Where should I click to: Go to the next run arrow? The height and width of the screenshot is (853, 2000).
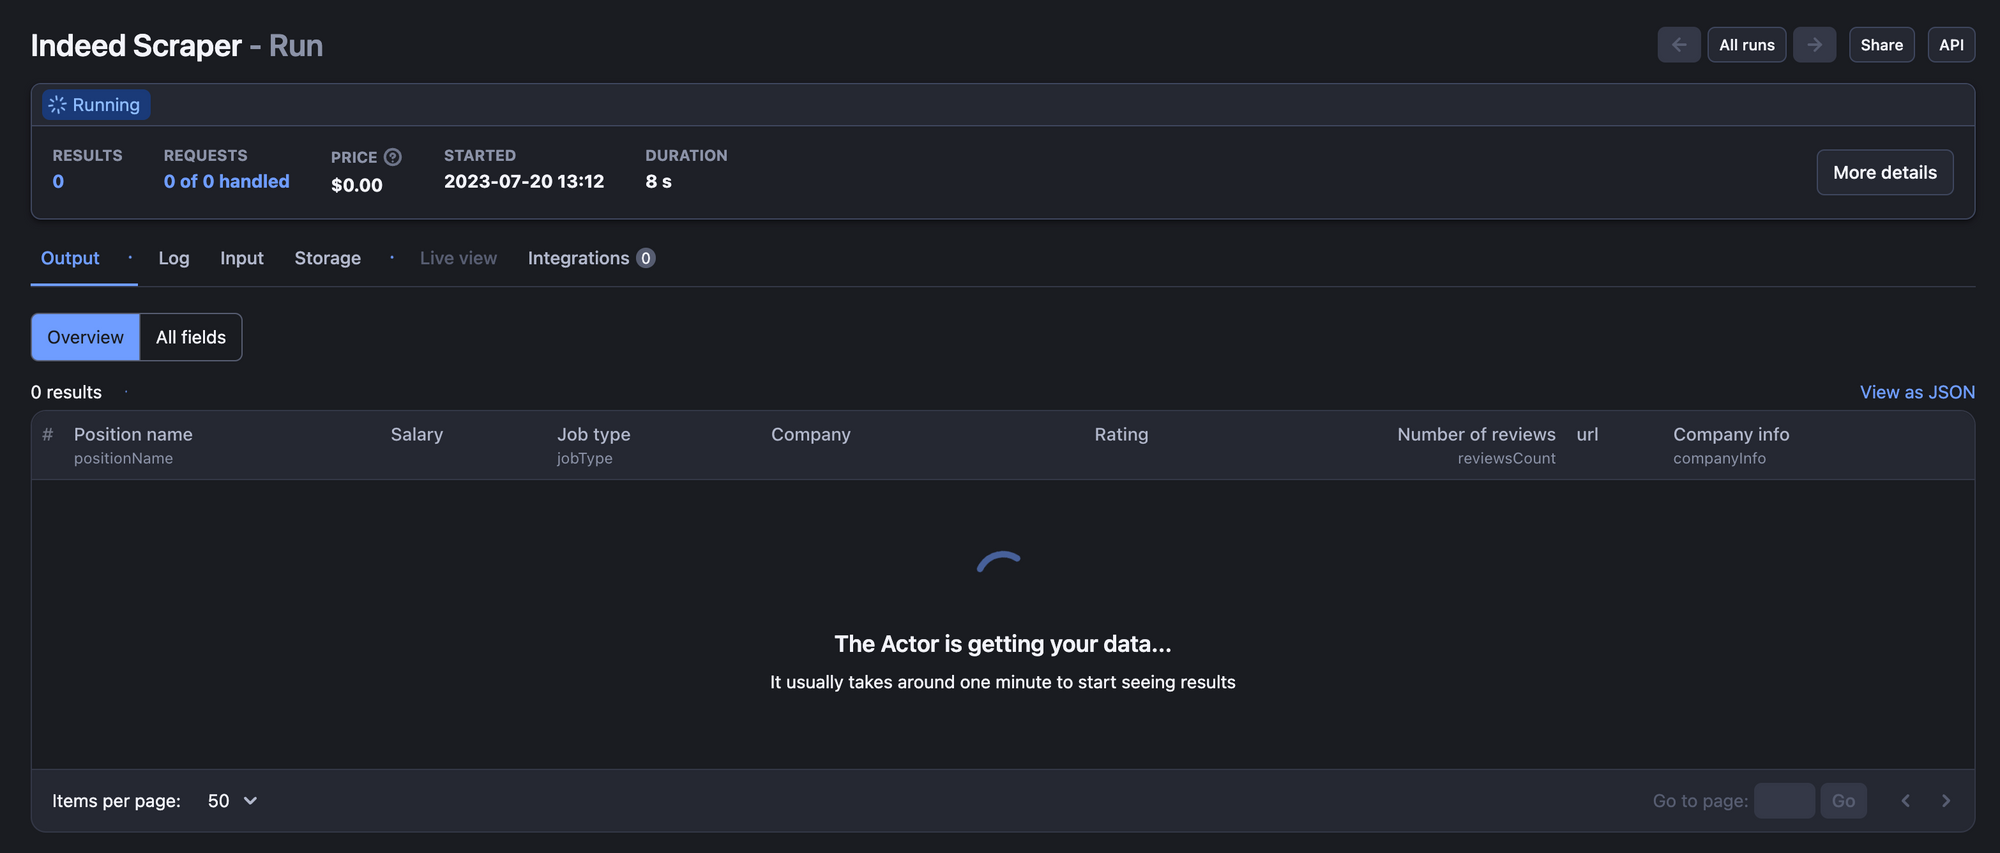(x=1814, y=45)
